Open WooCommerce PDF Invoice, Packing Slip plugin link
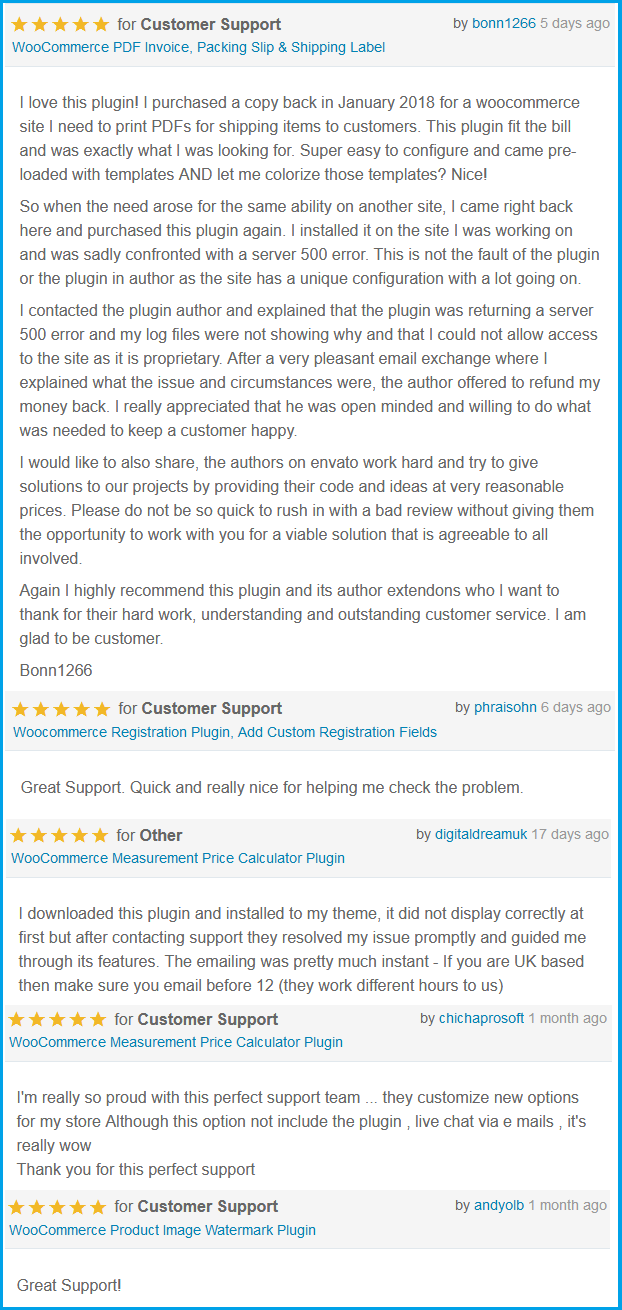Screen dimensions: 622x1310 point(198,47)
